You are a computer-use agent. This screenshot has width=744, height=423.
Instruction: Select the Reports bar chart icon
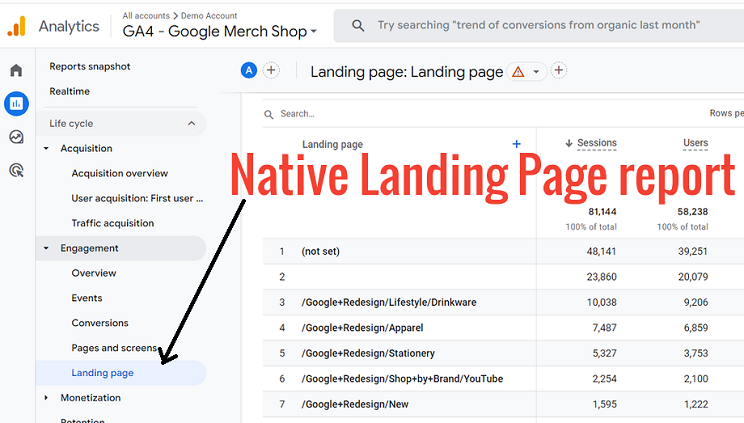[x=17, y=103]
